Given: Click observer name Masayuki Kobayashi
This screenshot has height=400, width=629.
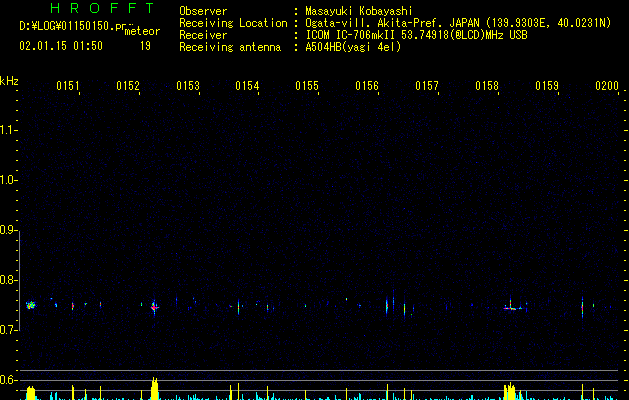Looking at the screenshot, I should point(359,11).
